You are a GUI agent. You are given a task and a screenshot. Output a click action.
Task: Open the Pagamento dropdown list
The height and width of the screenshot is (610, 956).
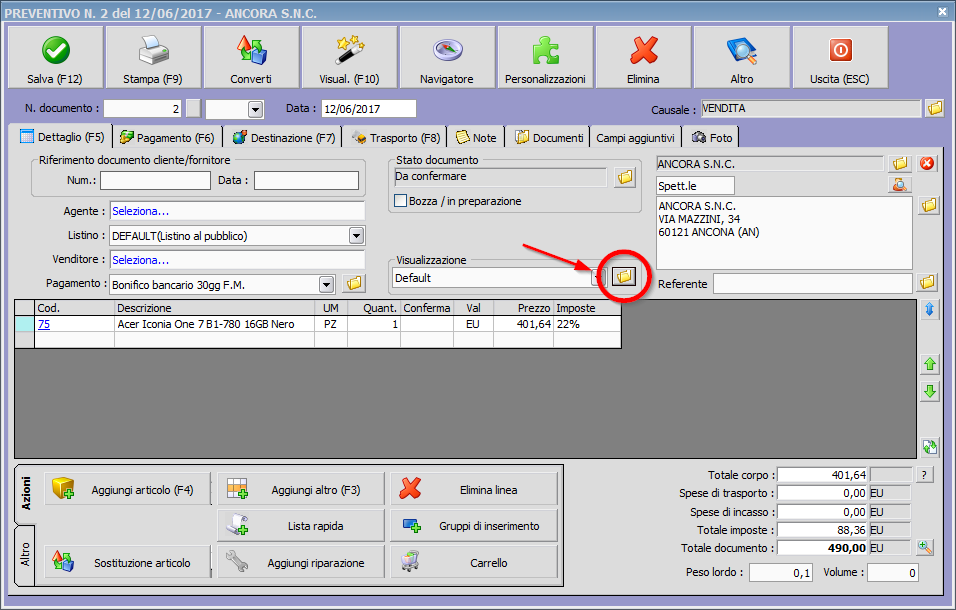tap(326, 284)
